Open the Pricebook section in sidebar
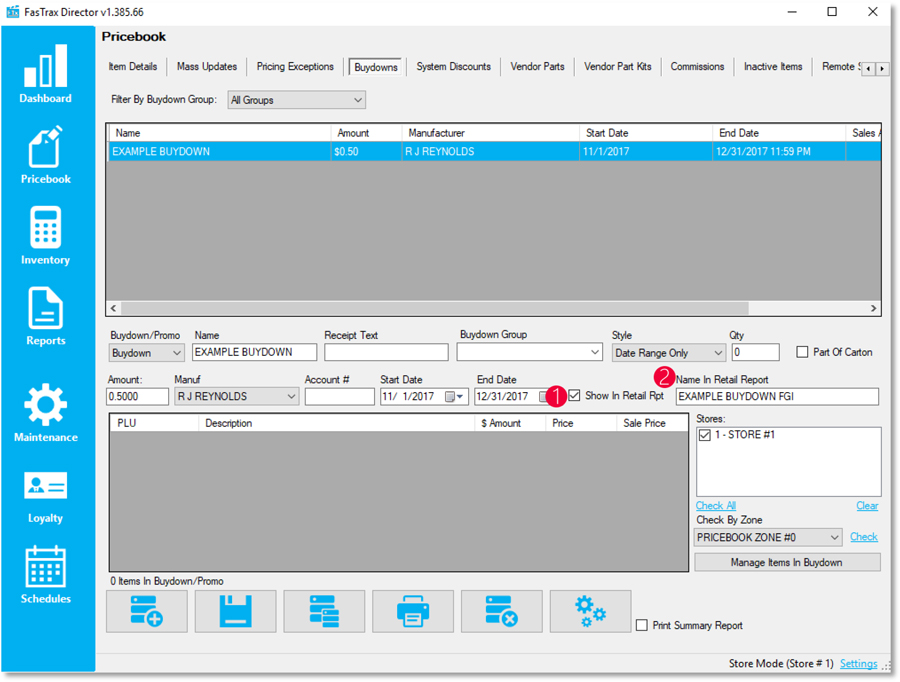This screenshot has height=682, width=900. 45,155
